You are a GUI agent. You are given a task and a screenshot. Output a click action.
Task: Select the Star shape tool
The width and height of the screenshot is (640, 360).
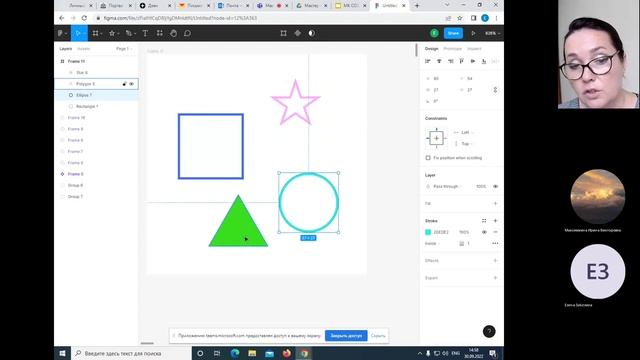[x=112, y=33]
